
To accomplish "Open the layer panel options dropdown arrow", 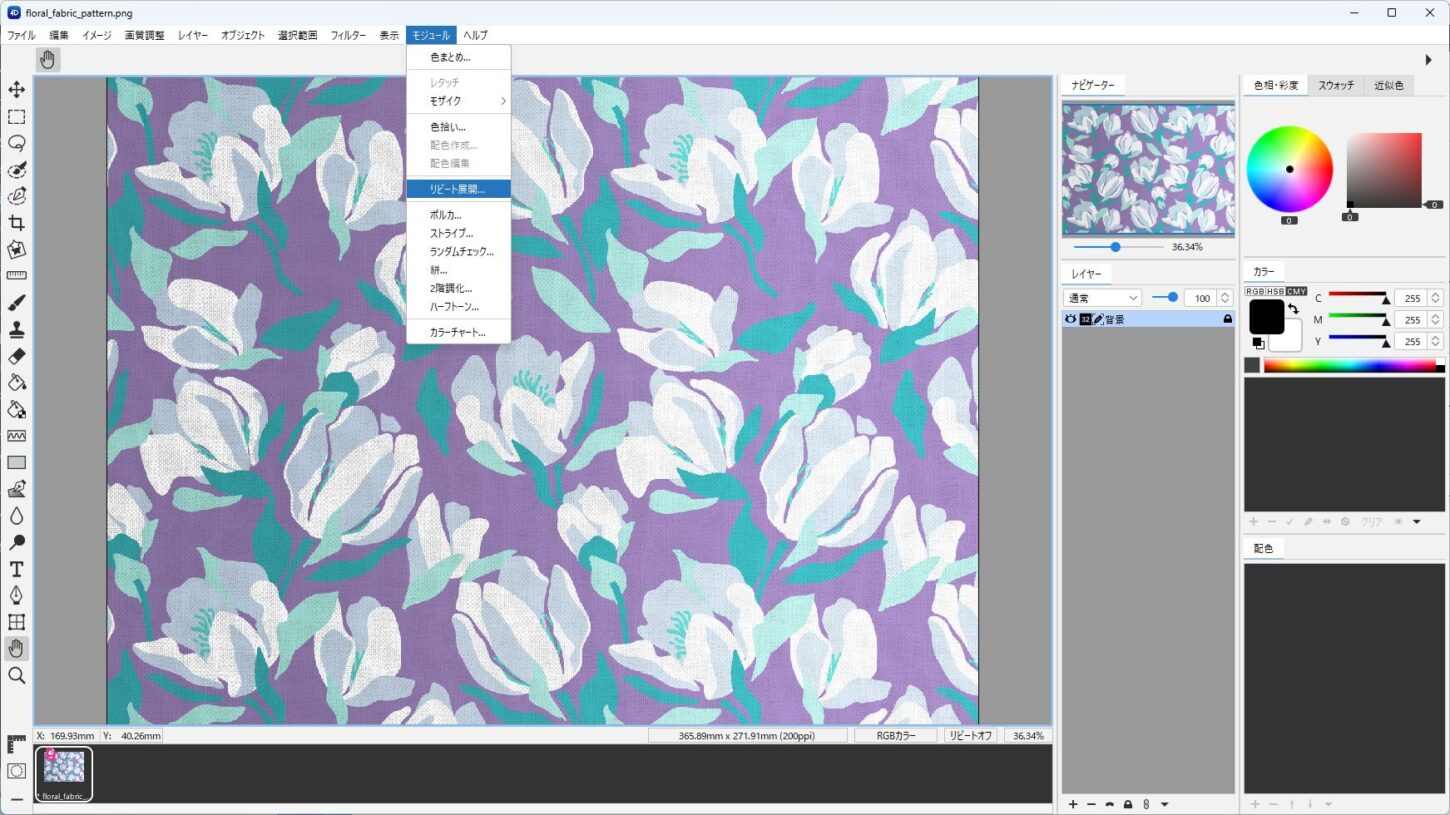I will coord(1164,804).
